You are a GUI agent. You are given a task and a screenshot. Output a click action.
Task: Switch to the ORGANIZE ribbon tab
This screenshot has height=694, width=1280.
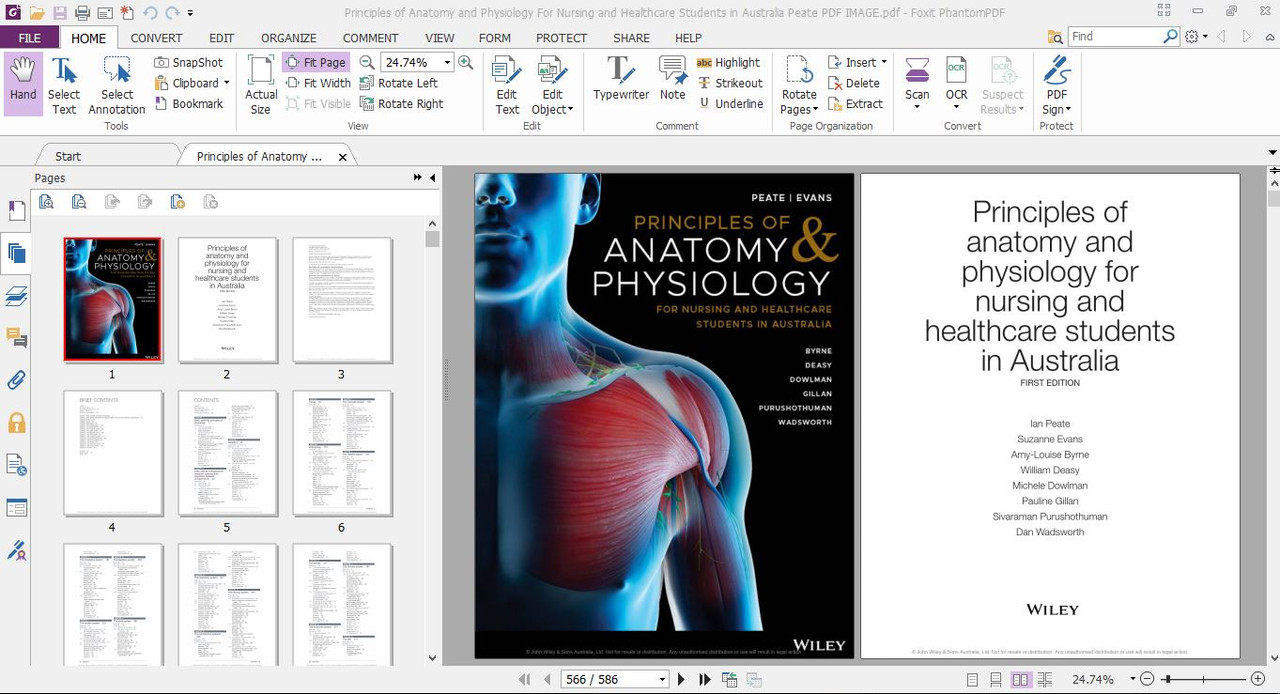[289, 38]
